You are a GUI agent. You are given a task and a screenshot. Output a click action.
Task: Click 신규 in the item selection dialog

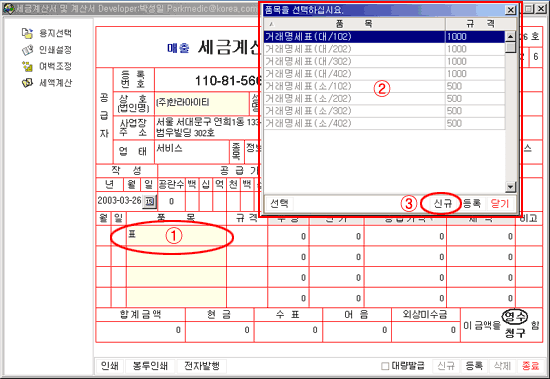[x=442, y=203]
